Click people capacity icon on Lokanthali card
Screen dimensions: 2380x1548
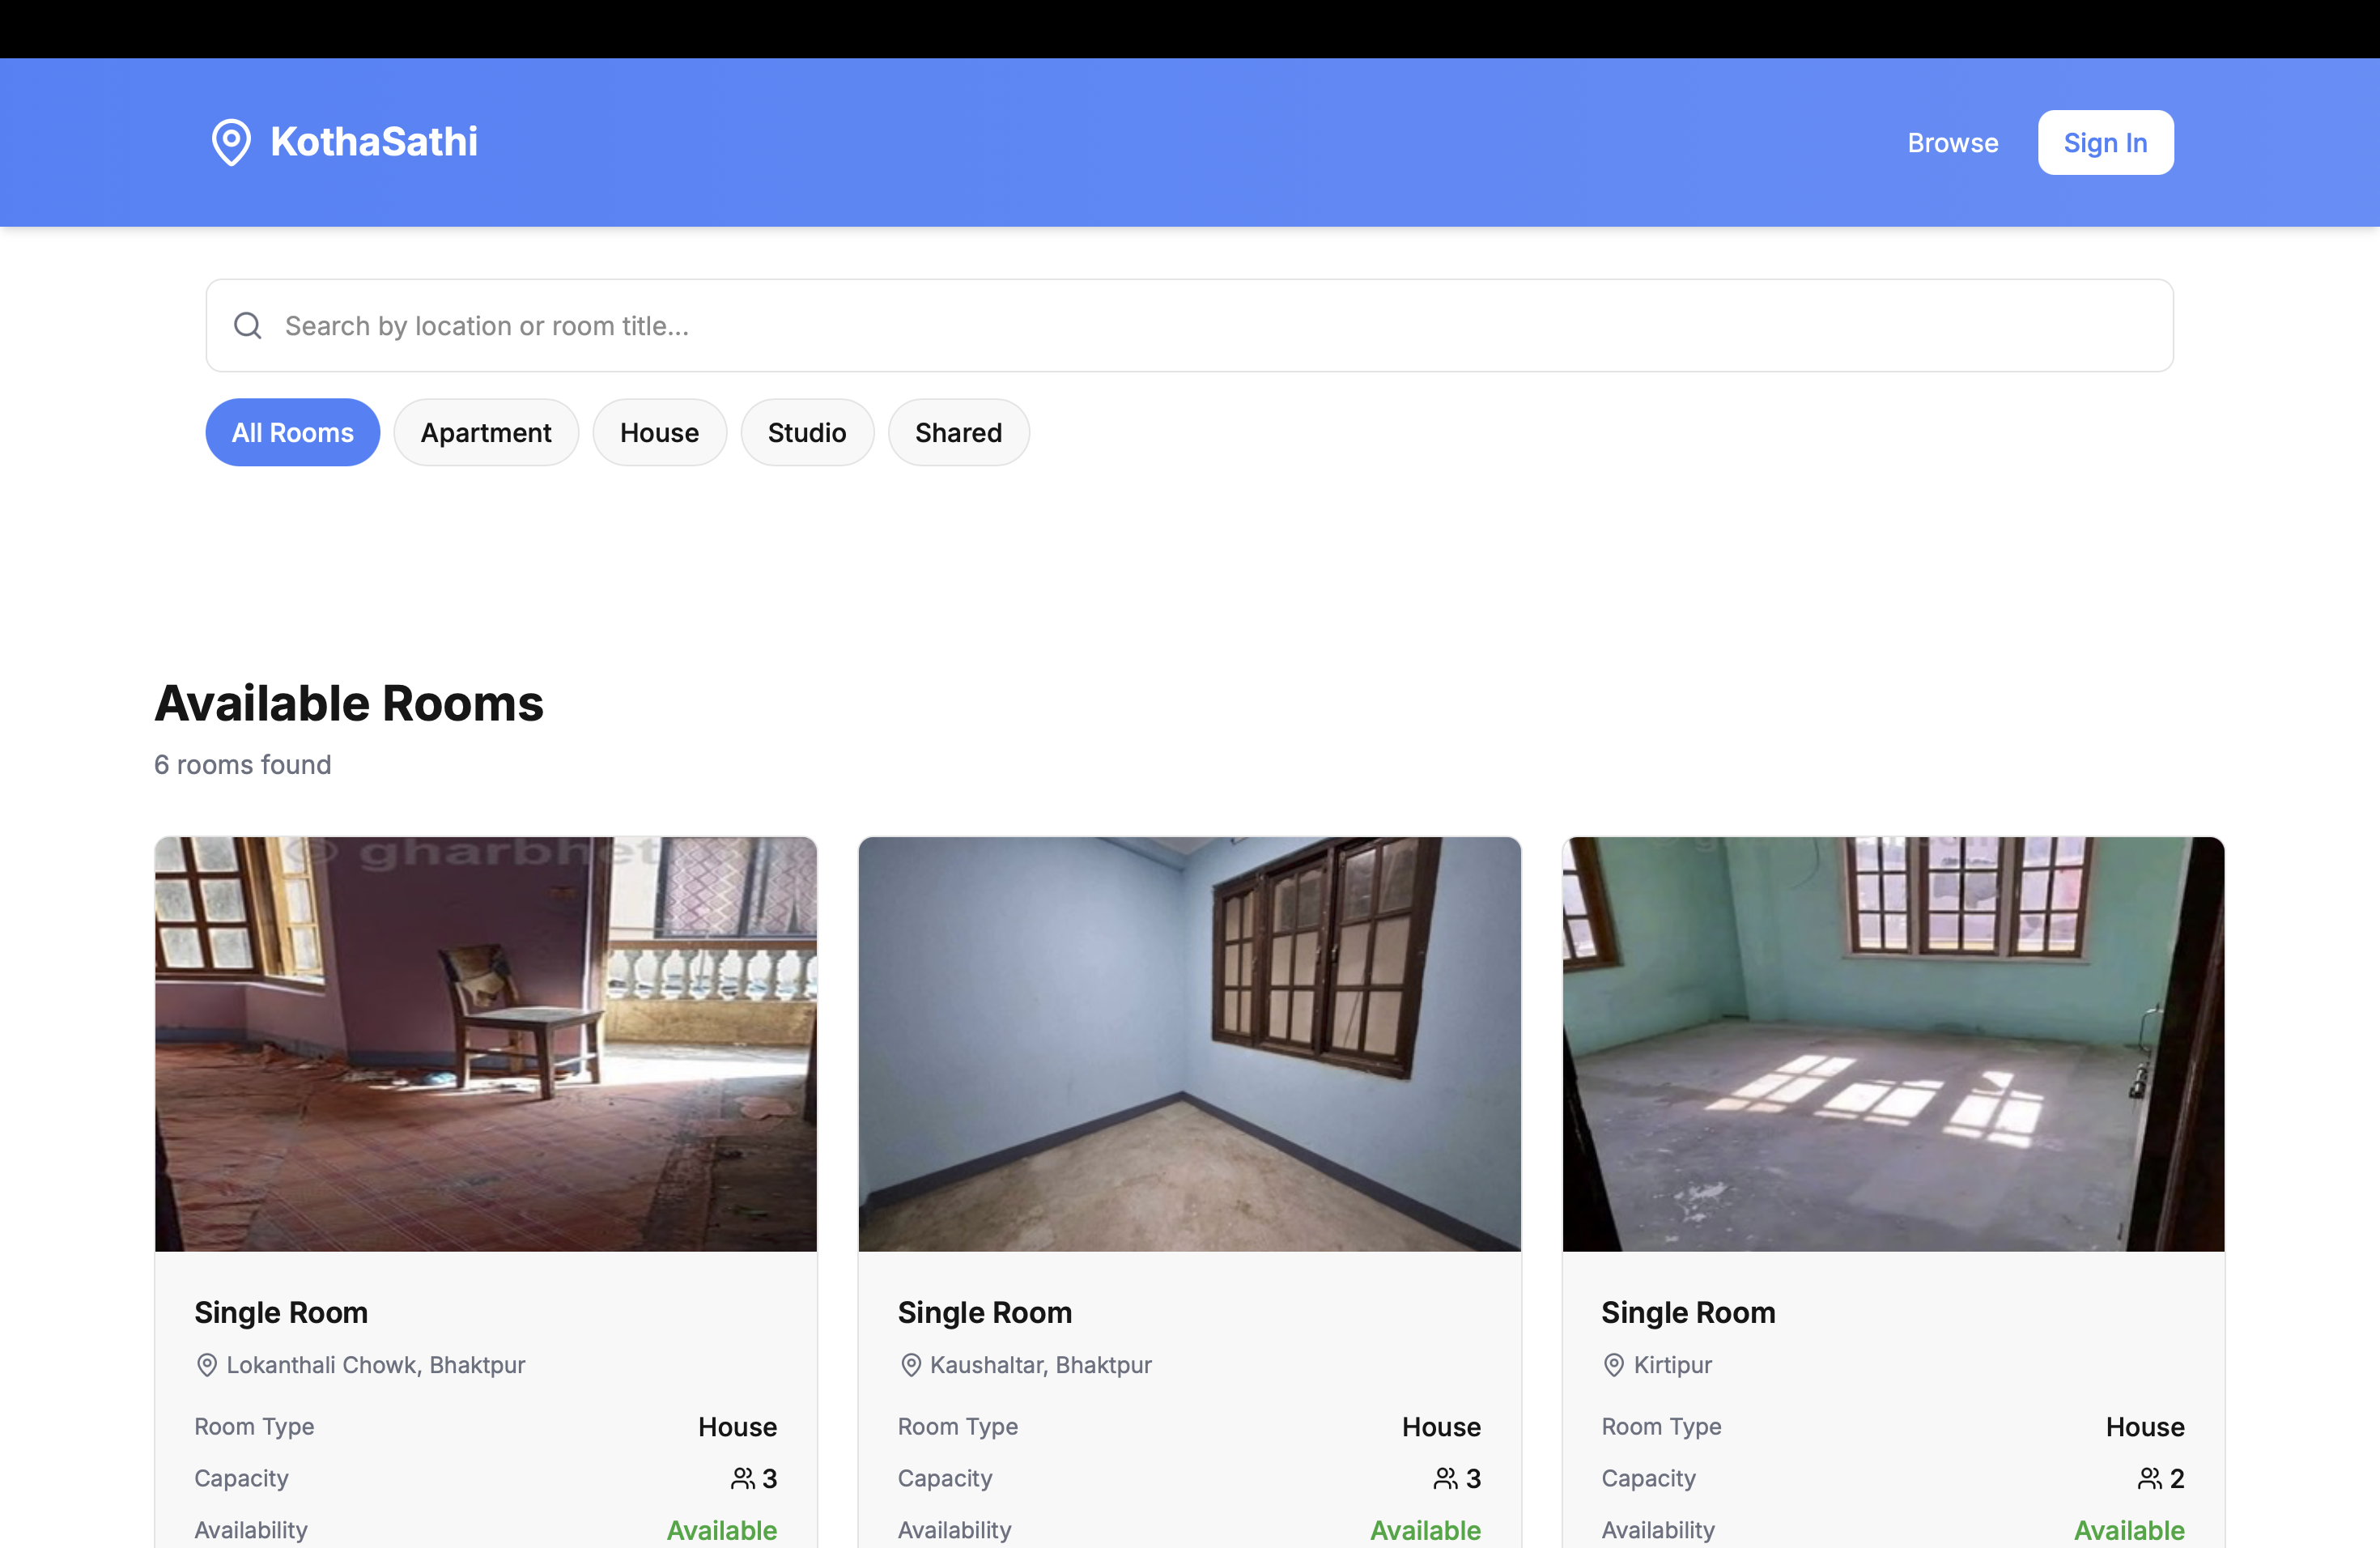742,1478
